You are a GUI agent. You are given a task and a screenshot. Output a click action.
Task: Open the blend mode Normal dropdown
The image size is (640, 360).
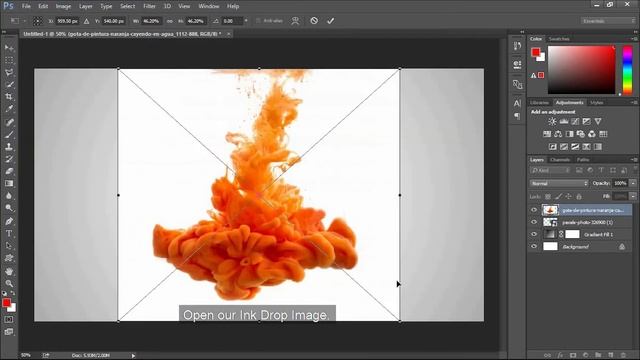(559, 183)
